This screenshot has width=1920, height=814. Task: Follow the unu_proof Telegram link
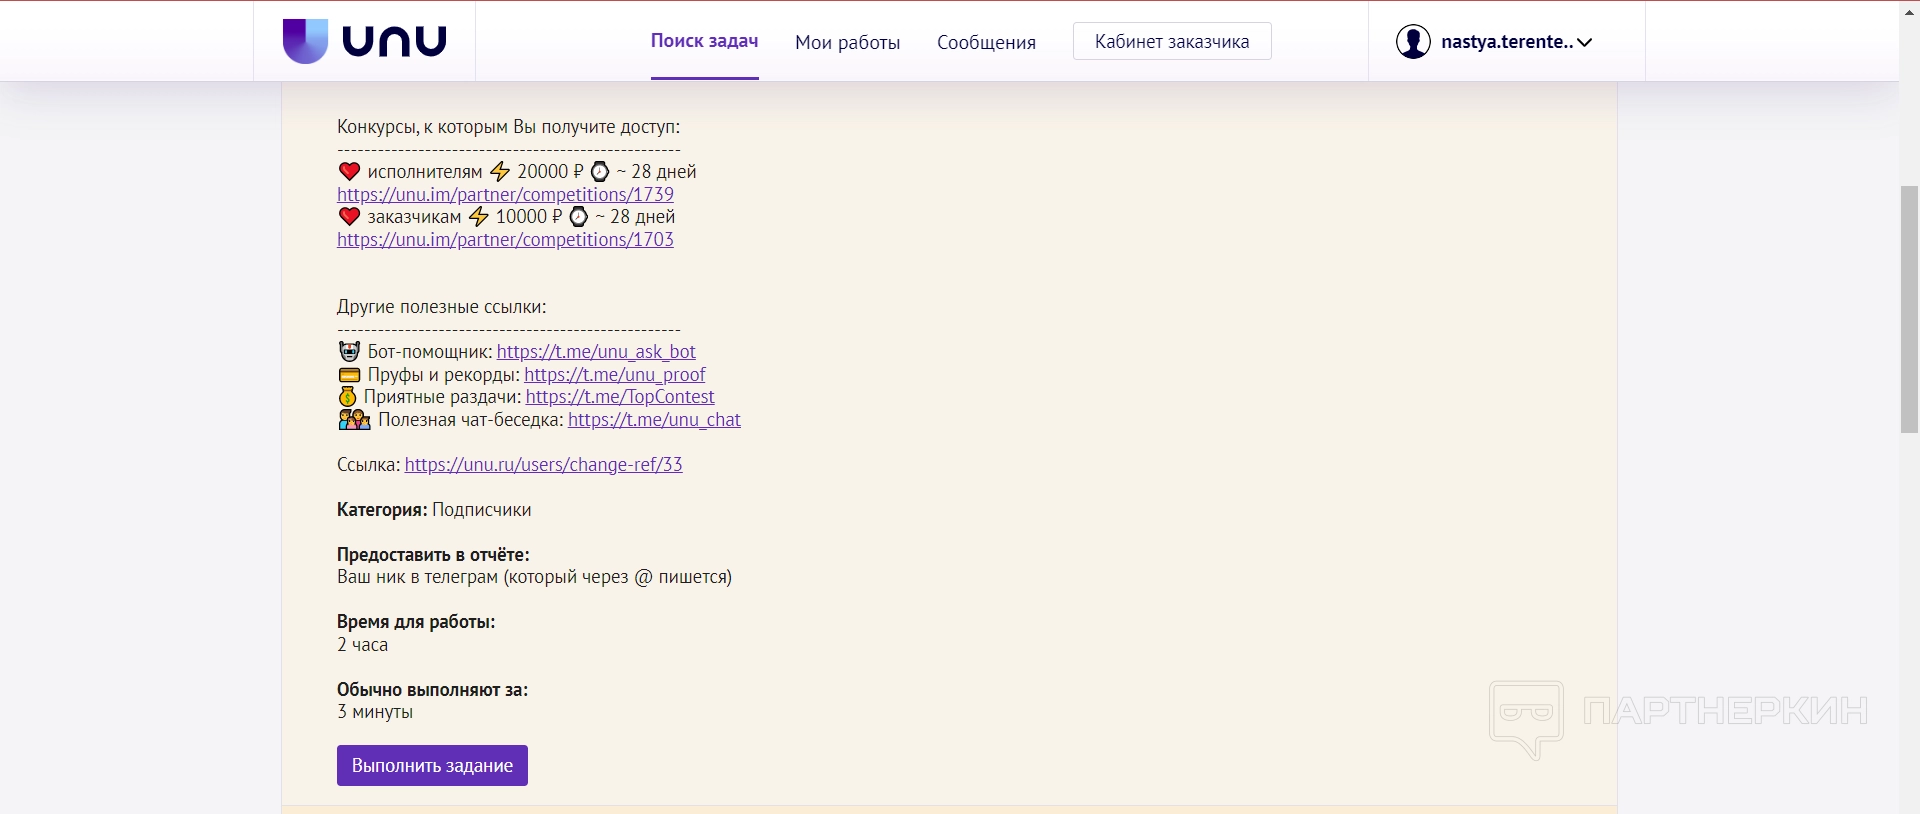pos(615,374)
